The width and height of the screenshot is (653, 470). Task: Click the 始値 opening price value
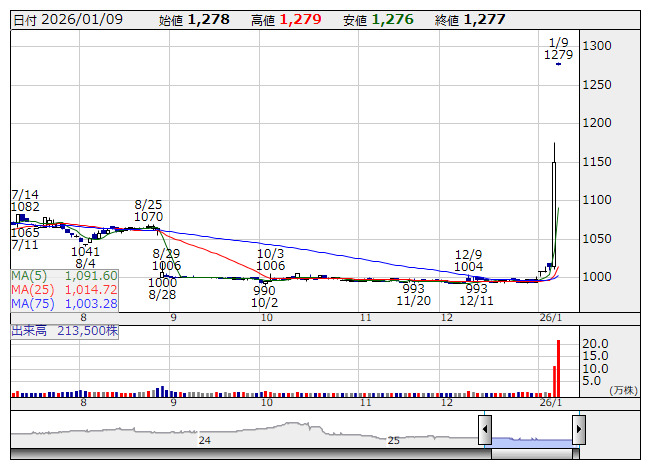click(x=208, y=19)
